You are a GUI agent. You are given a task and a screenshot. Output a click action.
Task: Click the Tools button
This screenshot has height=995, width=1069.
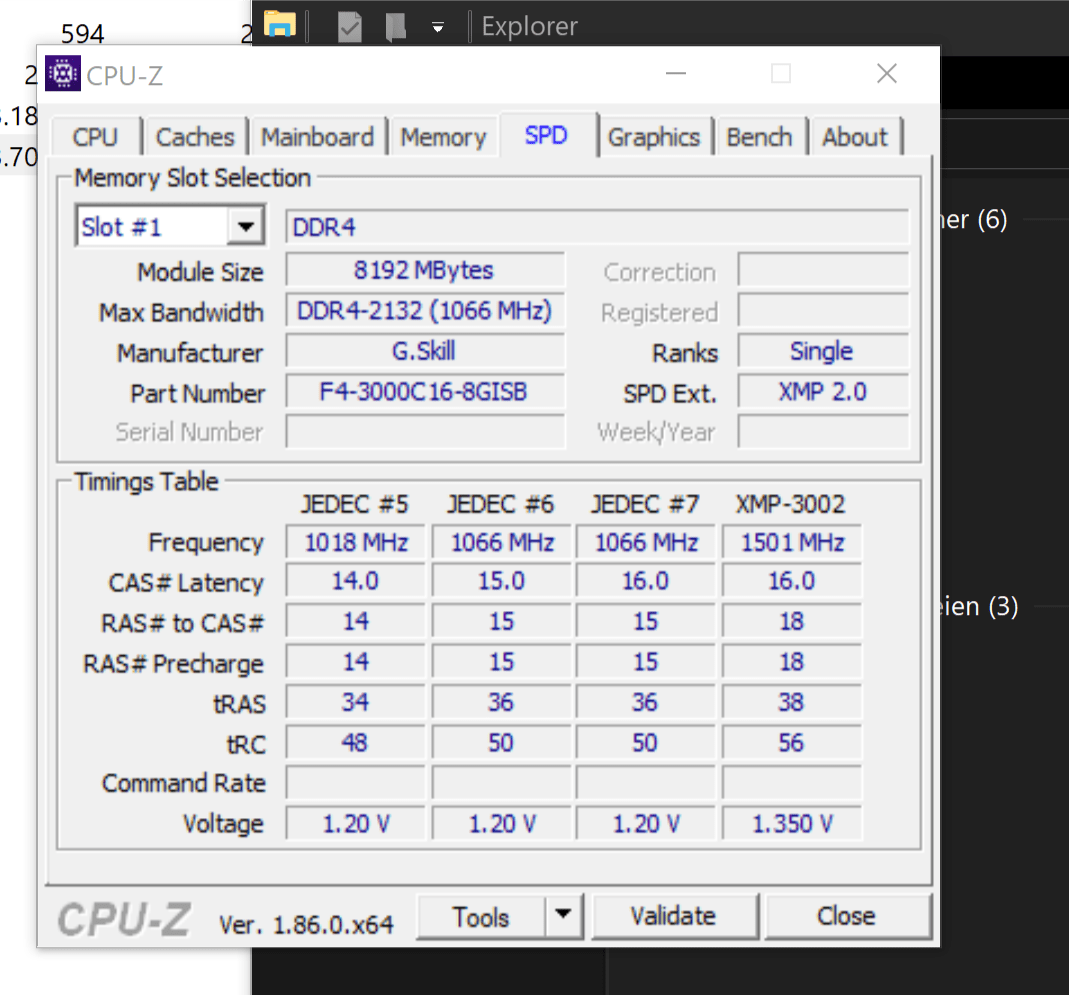click(x=481, y=917)
